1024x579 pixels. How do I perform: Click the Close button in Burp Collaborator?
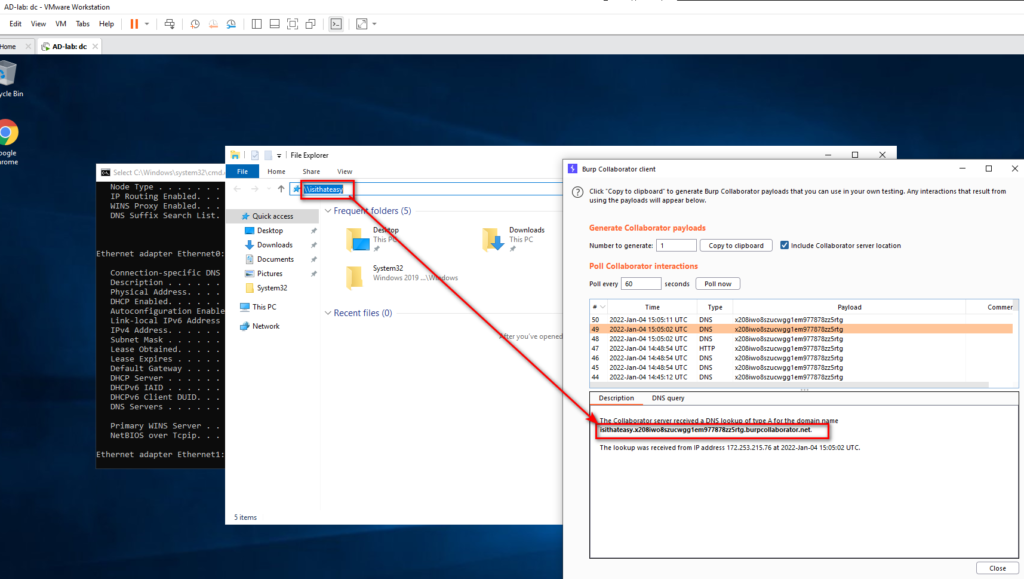997,569
